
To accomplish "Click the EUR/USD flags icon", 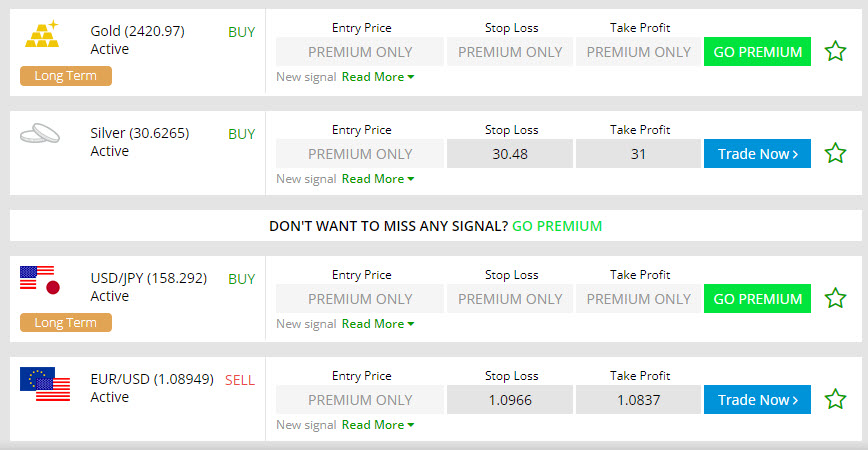I will pos(45,384).
